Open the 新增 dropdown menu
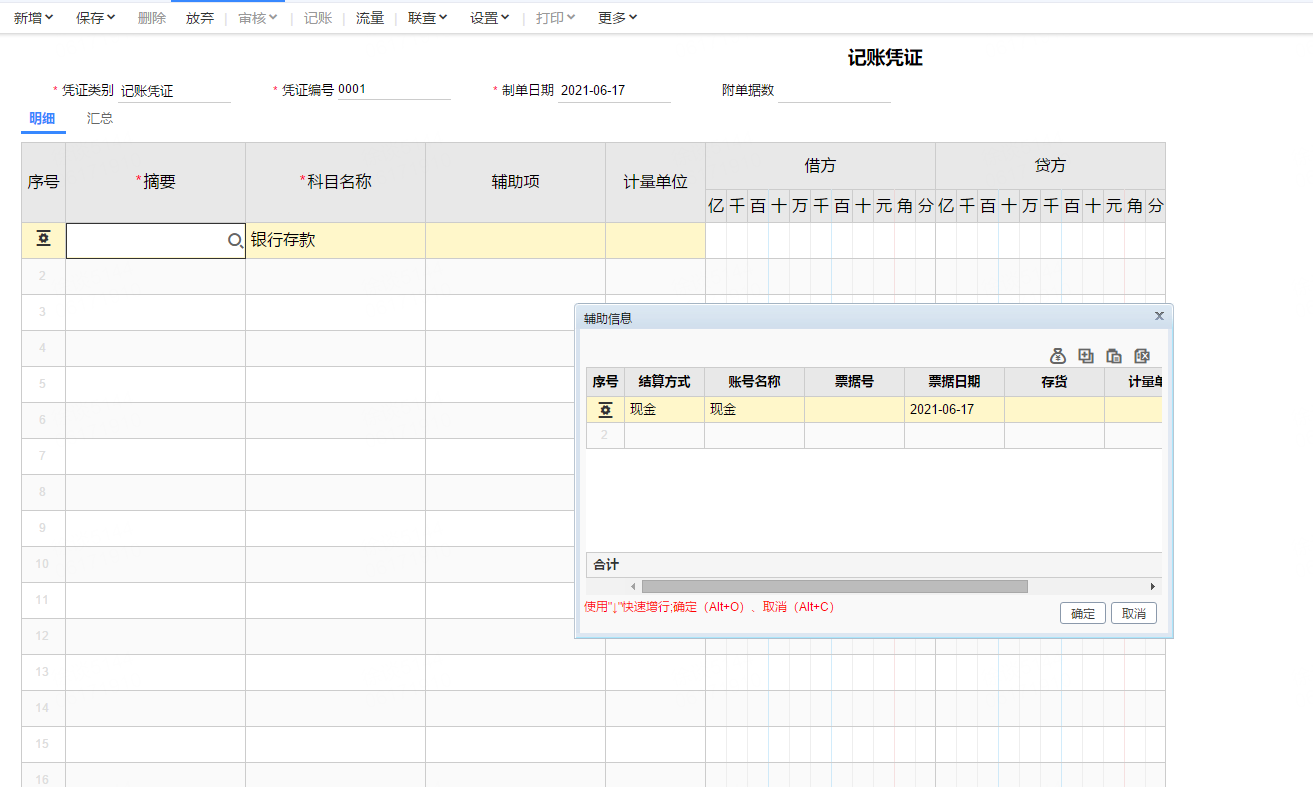Screen dimensions: 1313x787 (34, 18)
